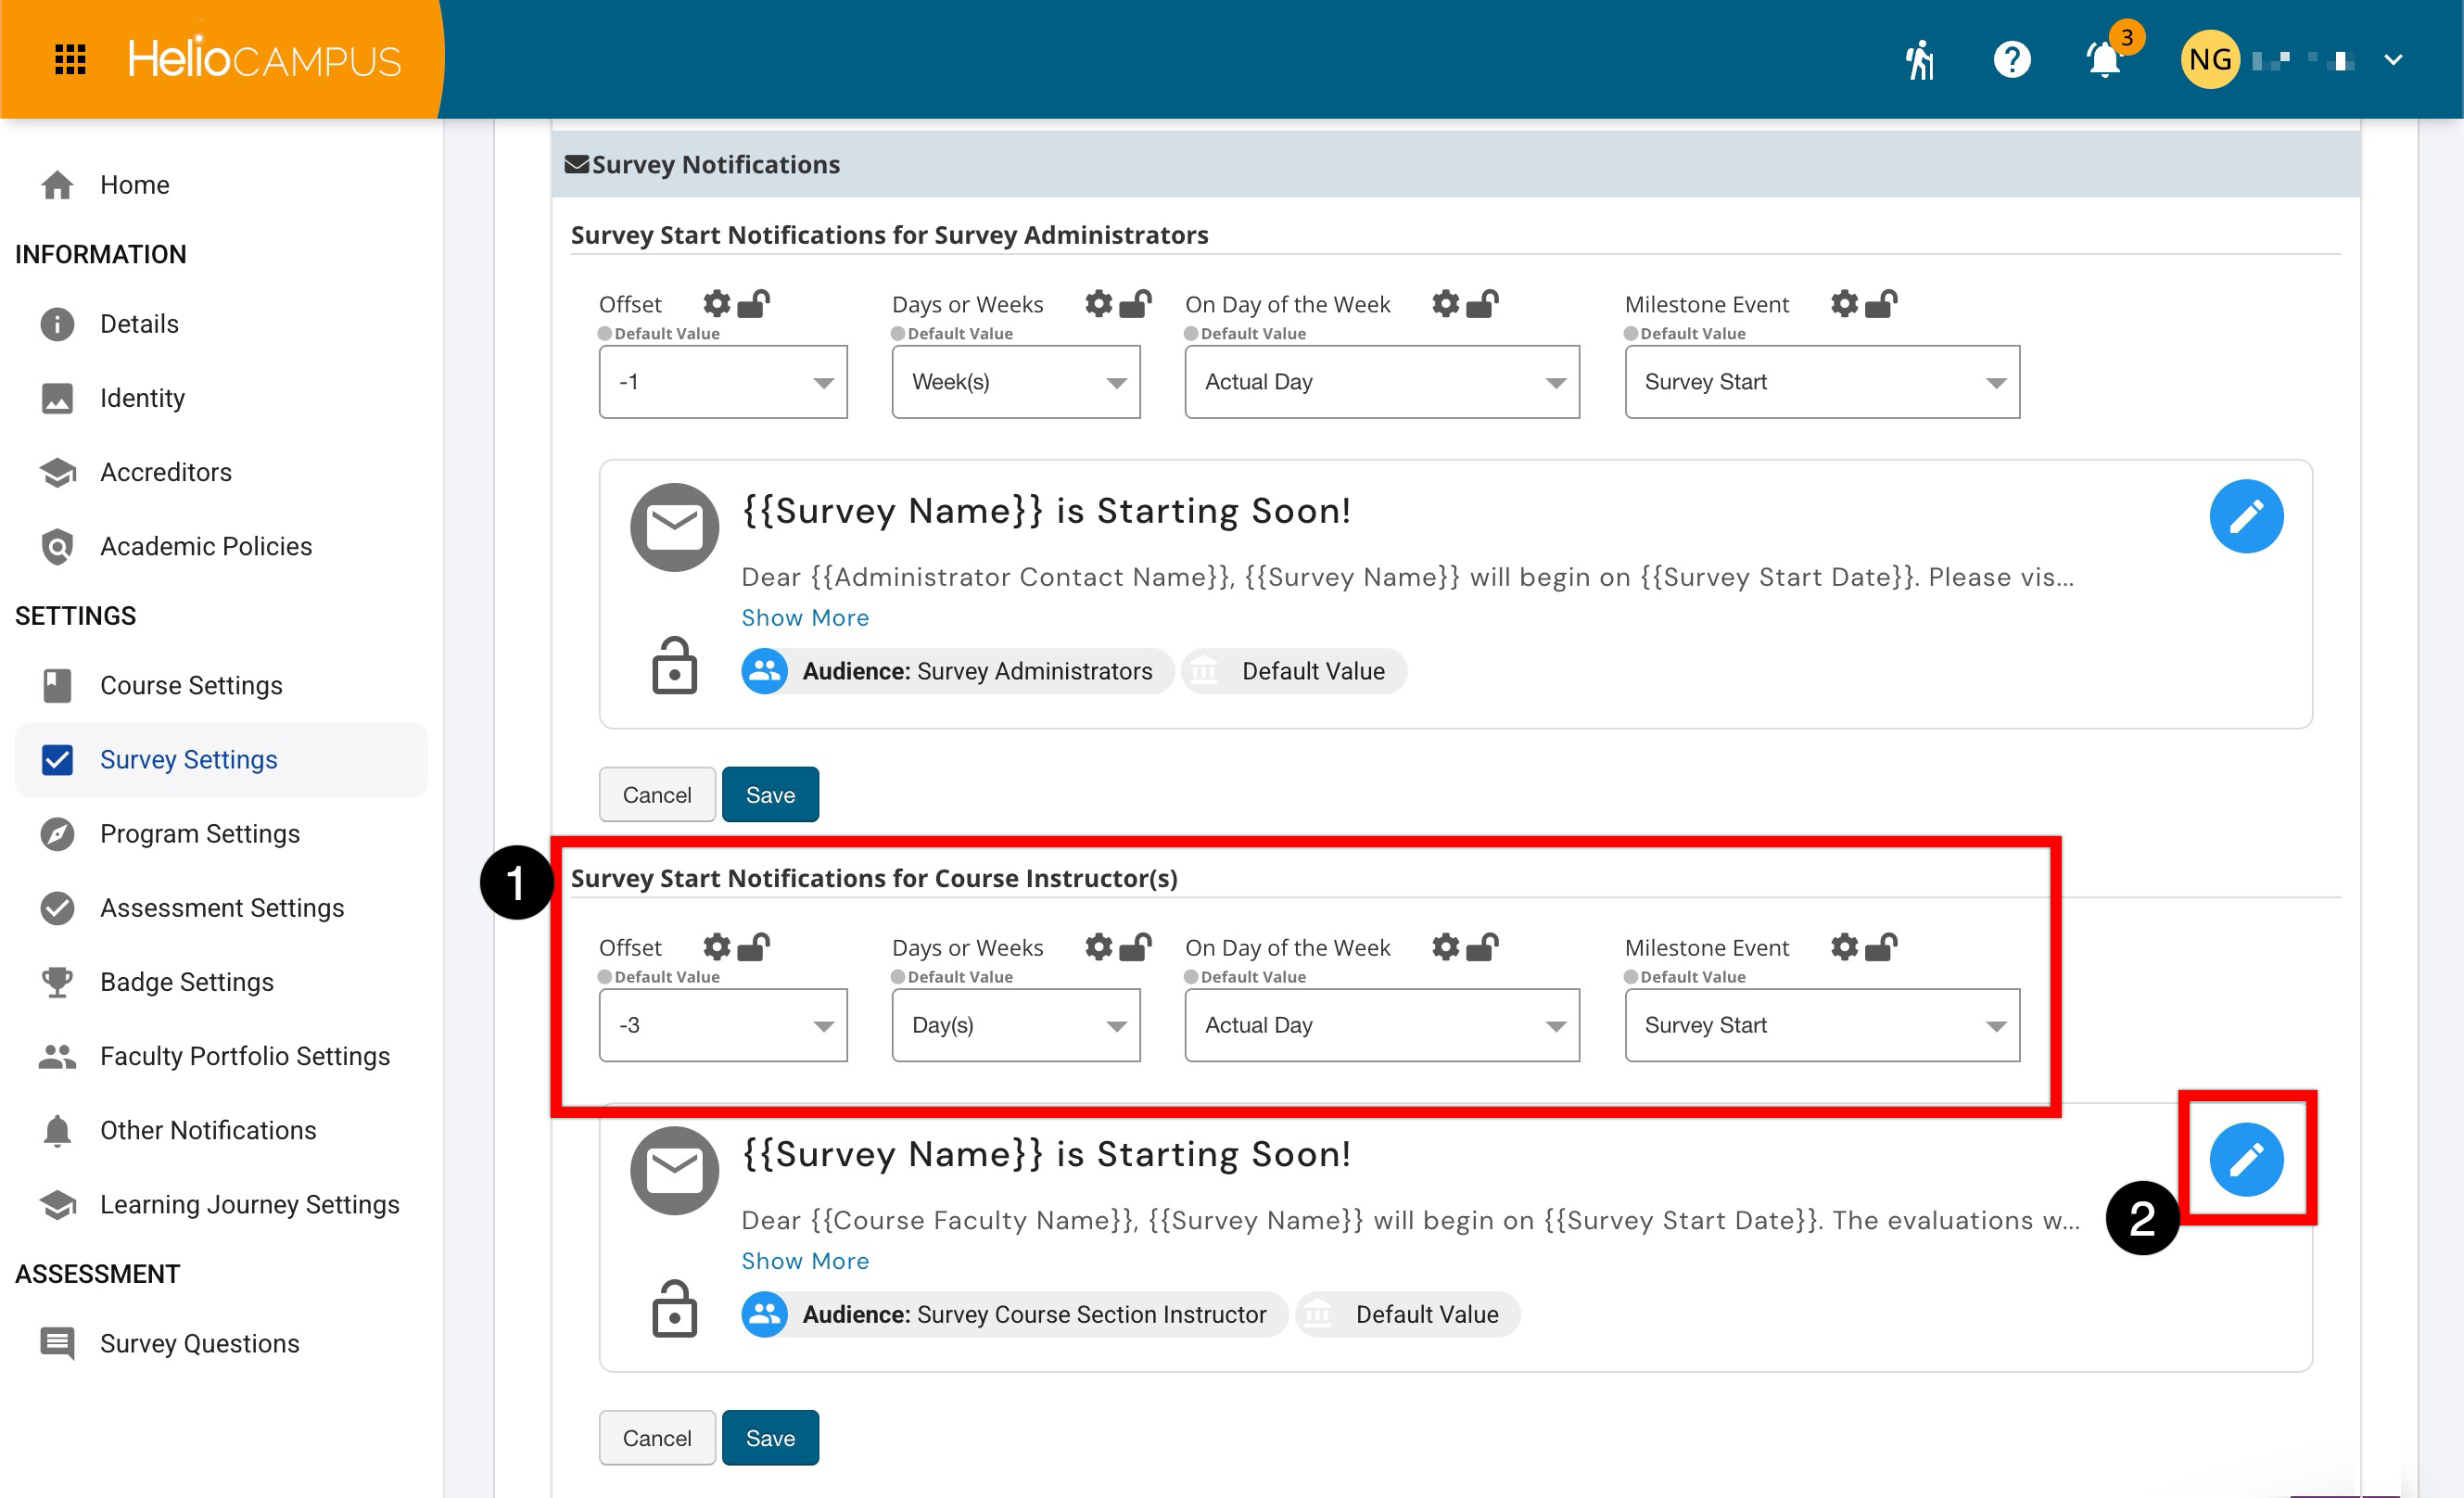The width and height of the screenshot is (2464, 1498).
Task: Open Course Settings in sidebar
Action: pos(221,685)
